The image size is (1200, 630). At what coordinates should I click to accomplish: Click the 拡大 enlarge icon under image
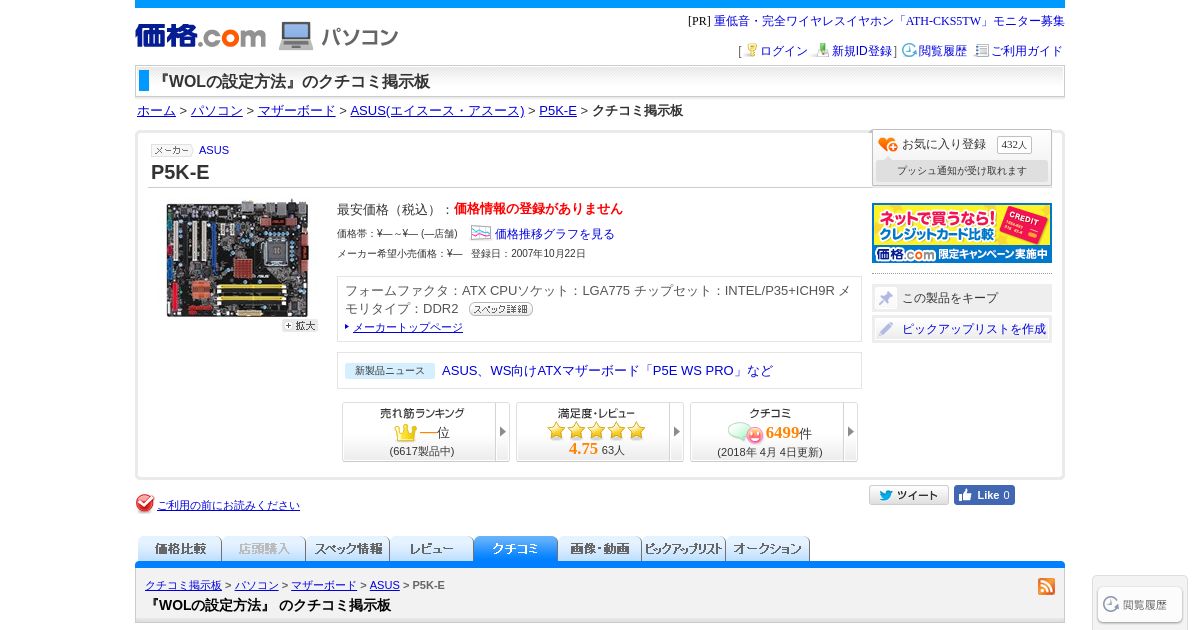point(300,326)
